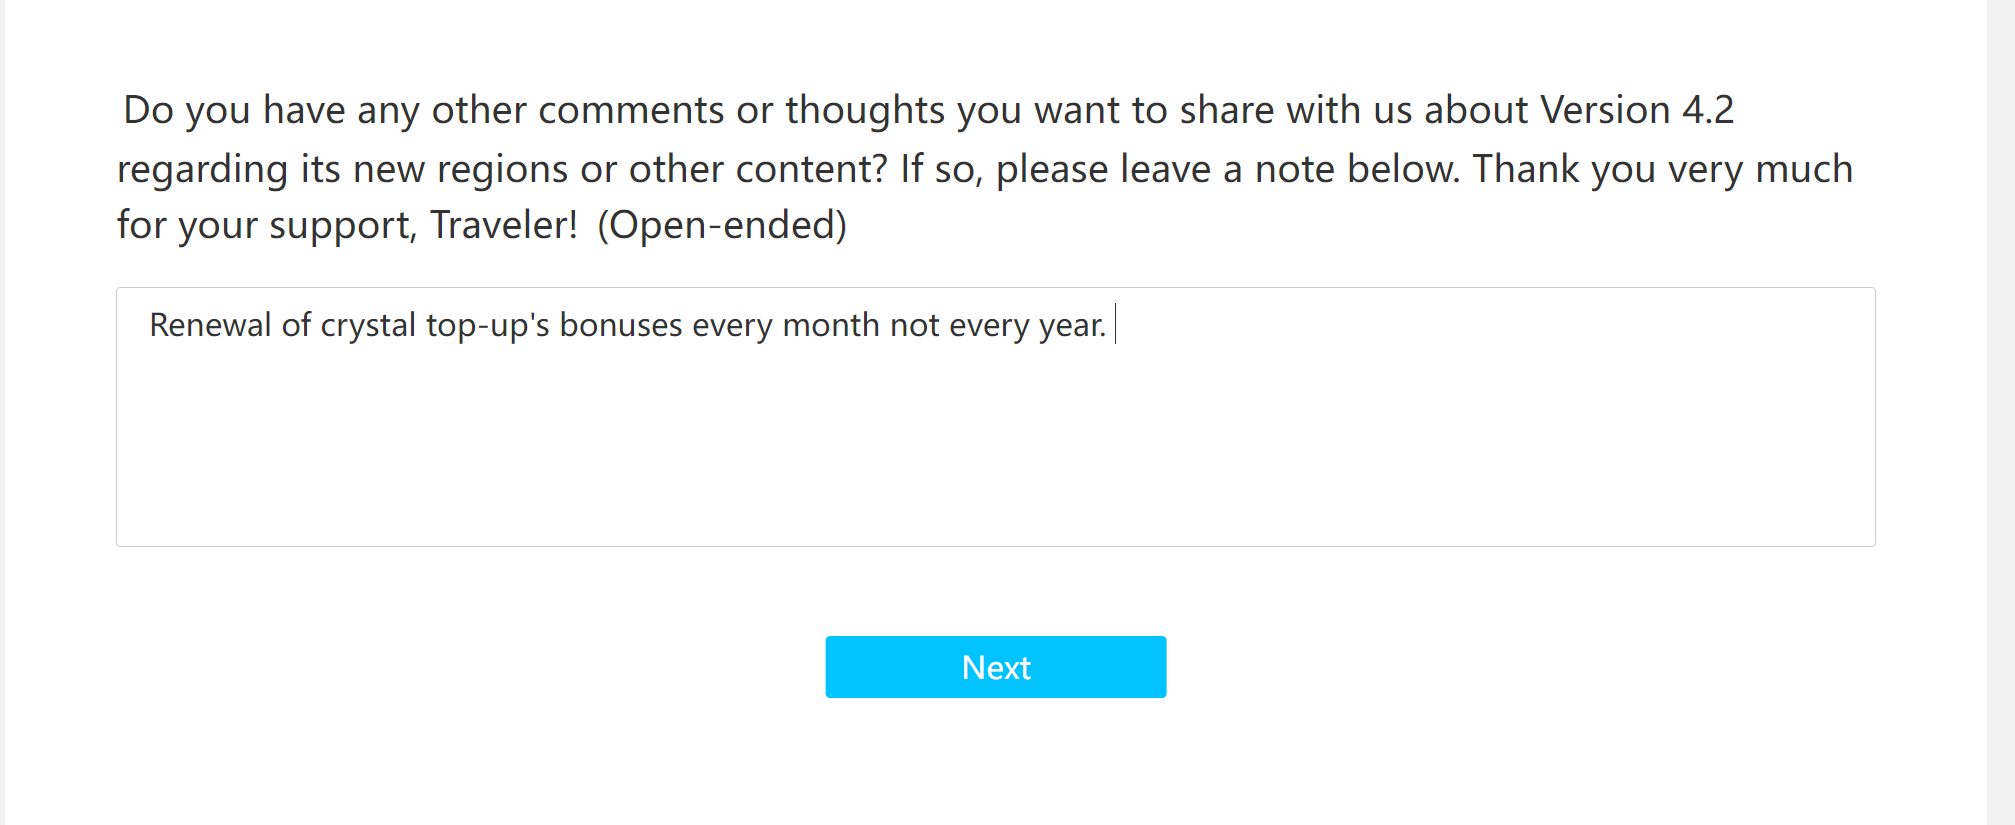Click 'please leave a note below' text
2015x825 pixels.
coord(1227,169)
